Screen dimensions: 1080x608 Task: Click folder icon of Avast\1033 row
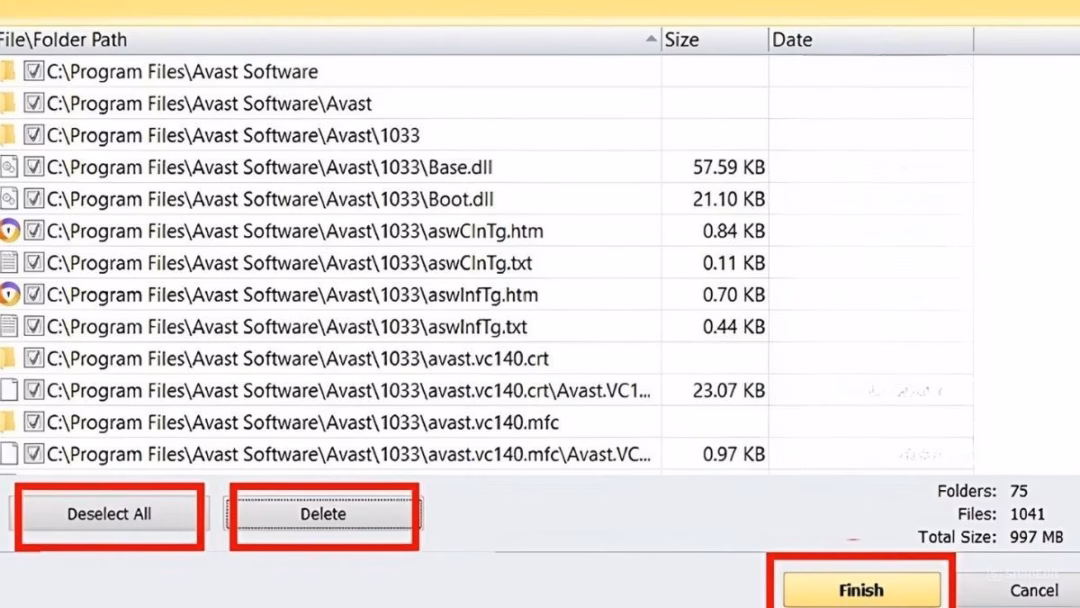(x=8, y=135)
